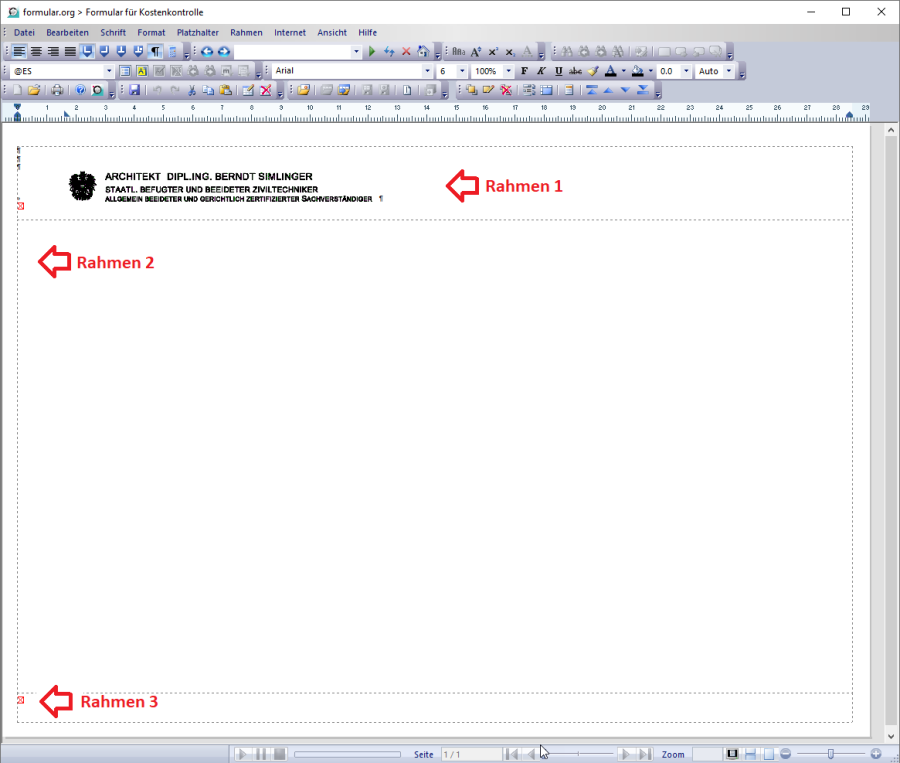Click the green play arrow icon
Screen dimensions: 900x763
point(373,51)
